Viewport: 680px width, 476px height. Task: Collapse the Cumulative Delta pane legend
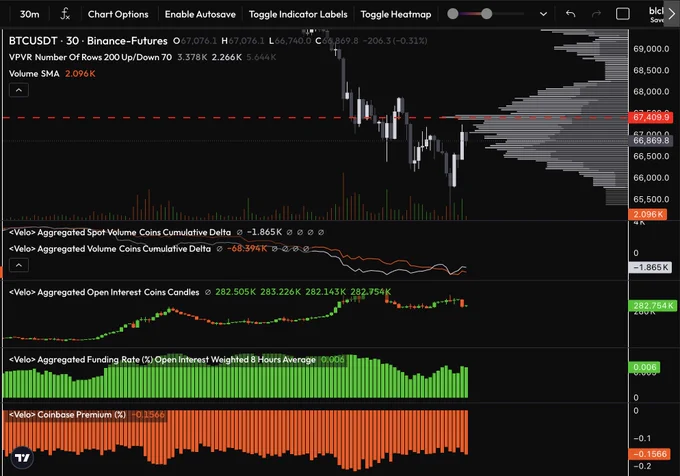(19, 265)
